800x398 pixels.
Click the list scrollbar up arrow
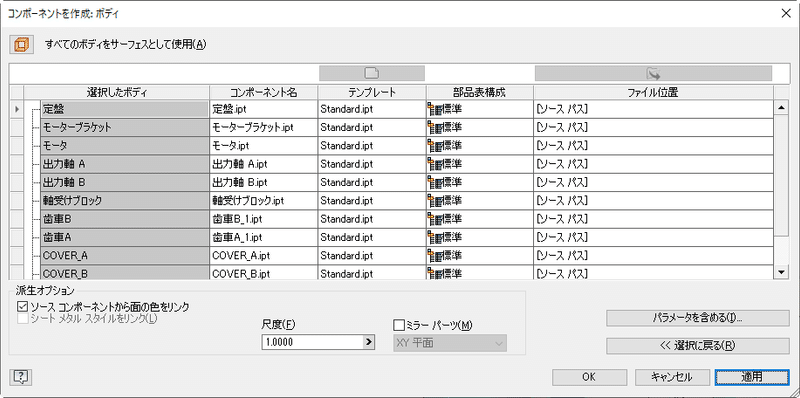tap(781, 108)
